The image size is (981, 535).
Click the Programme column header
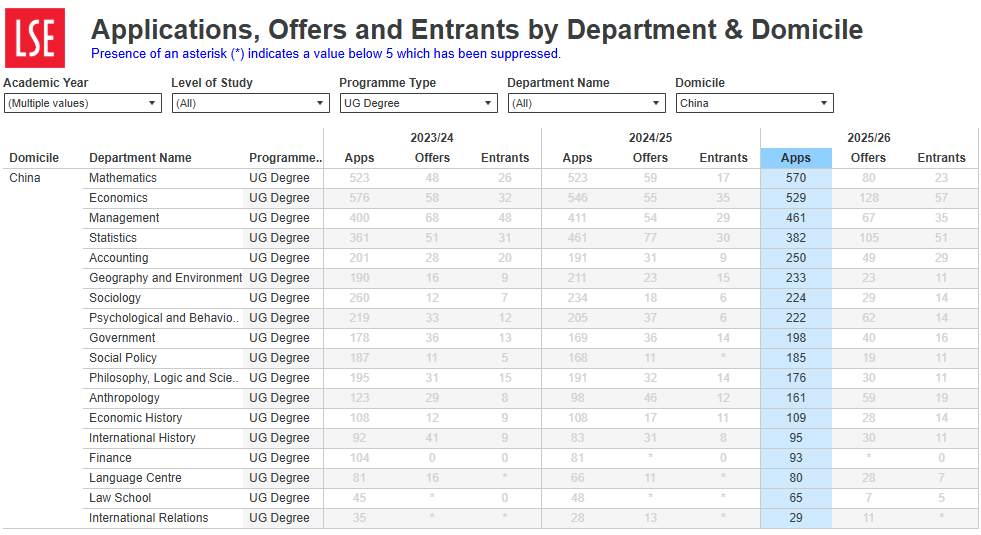tap(285, 158)
